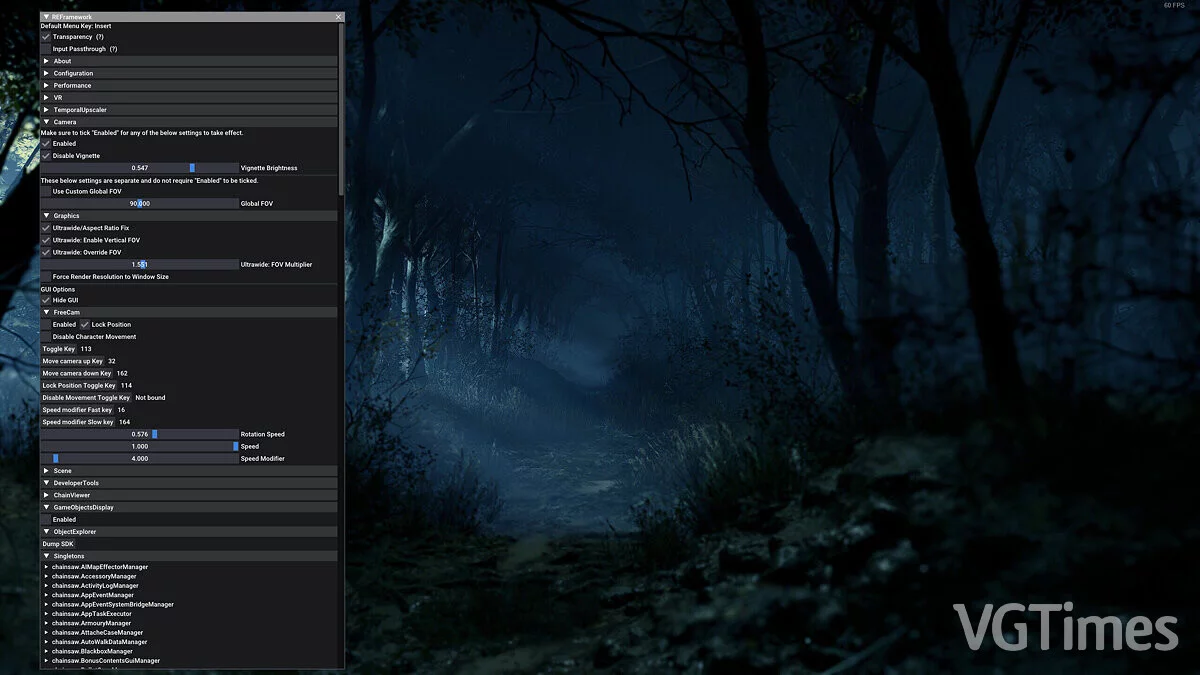The height and width of the screenshot is (675, 1200).
Task: Uncheck Disable Vignette
Action: (45, 155)
